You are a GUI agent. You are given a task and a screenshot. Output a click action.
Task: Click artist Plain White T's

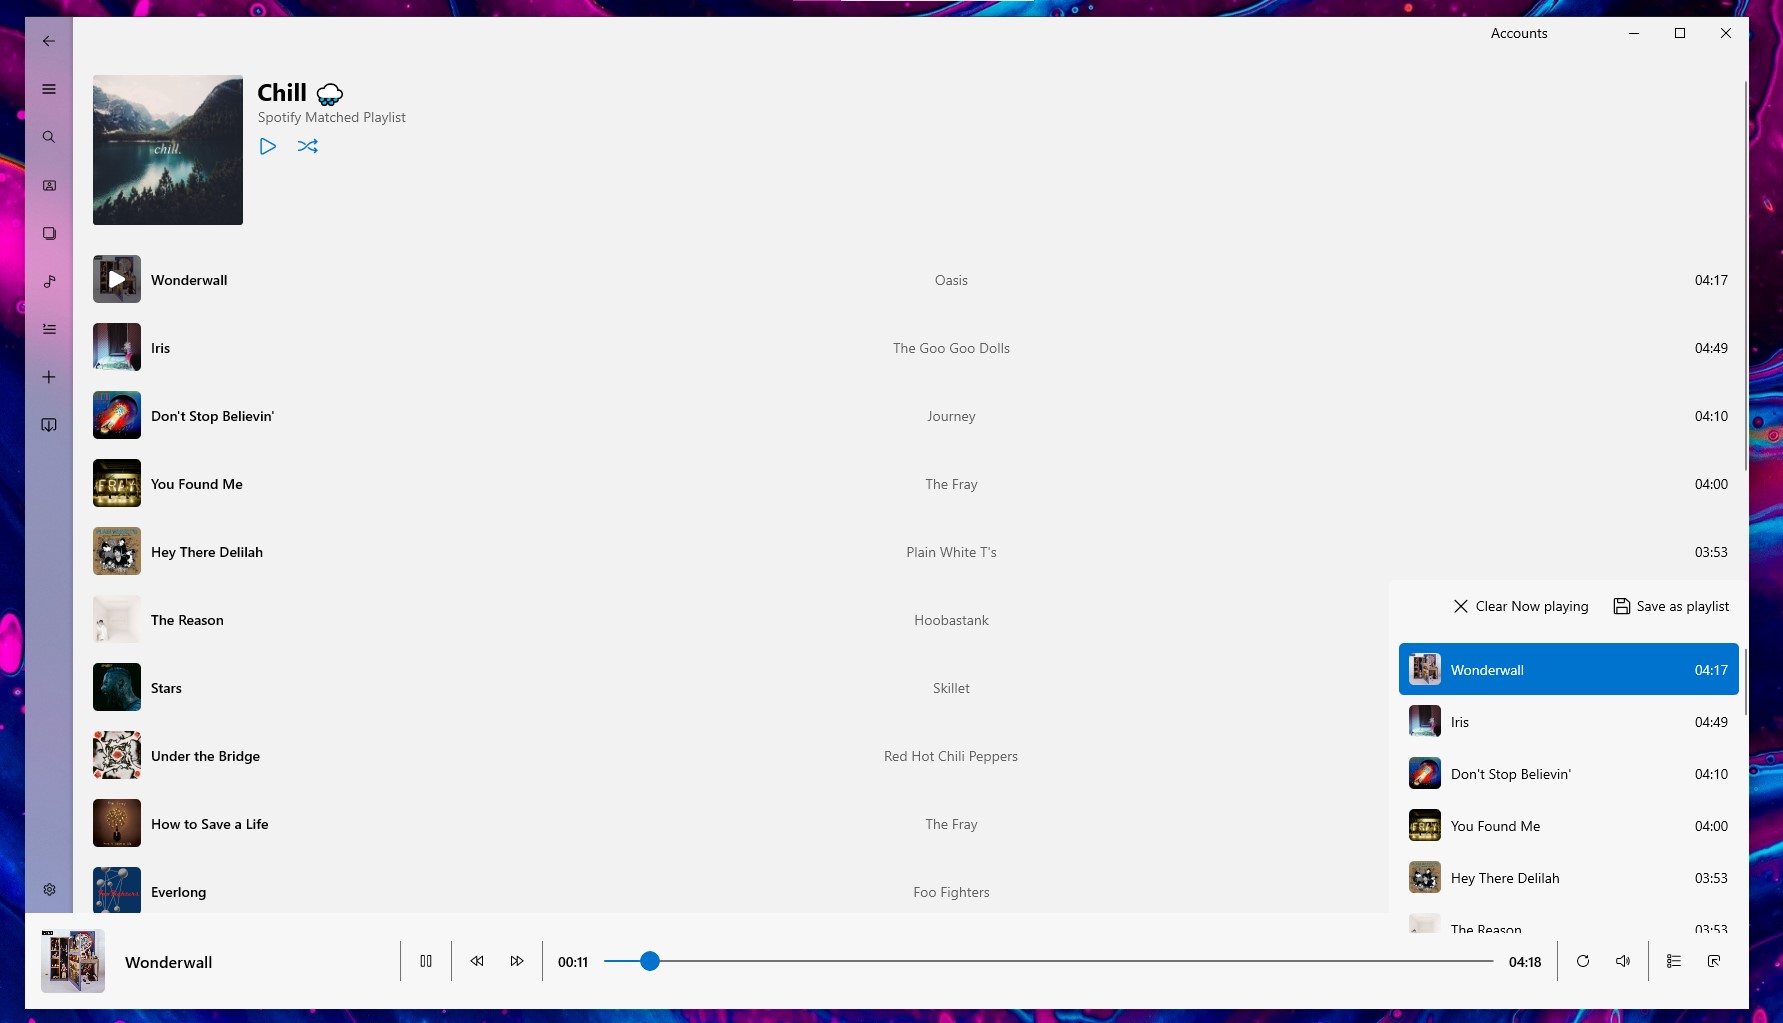[951, 552]
